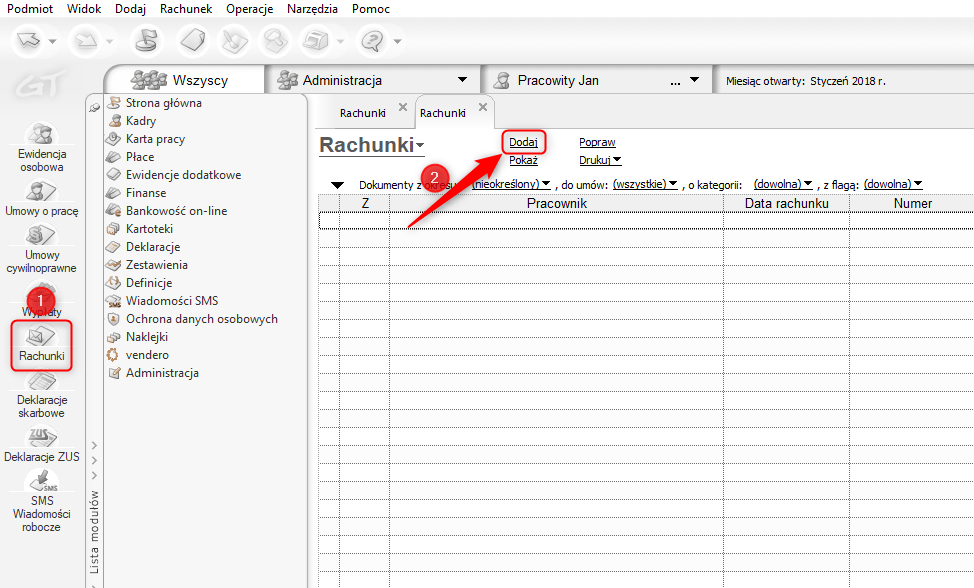The height and width of the screenshot is (588, 974).
Task: Sort by Data rachunku column header
Action: point(786,204)
